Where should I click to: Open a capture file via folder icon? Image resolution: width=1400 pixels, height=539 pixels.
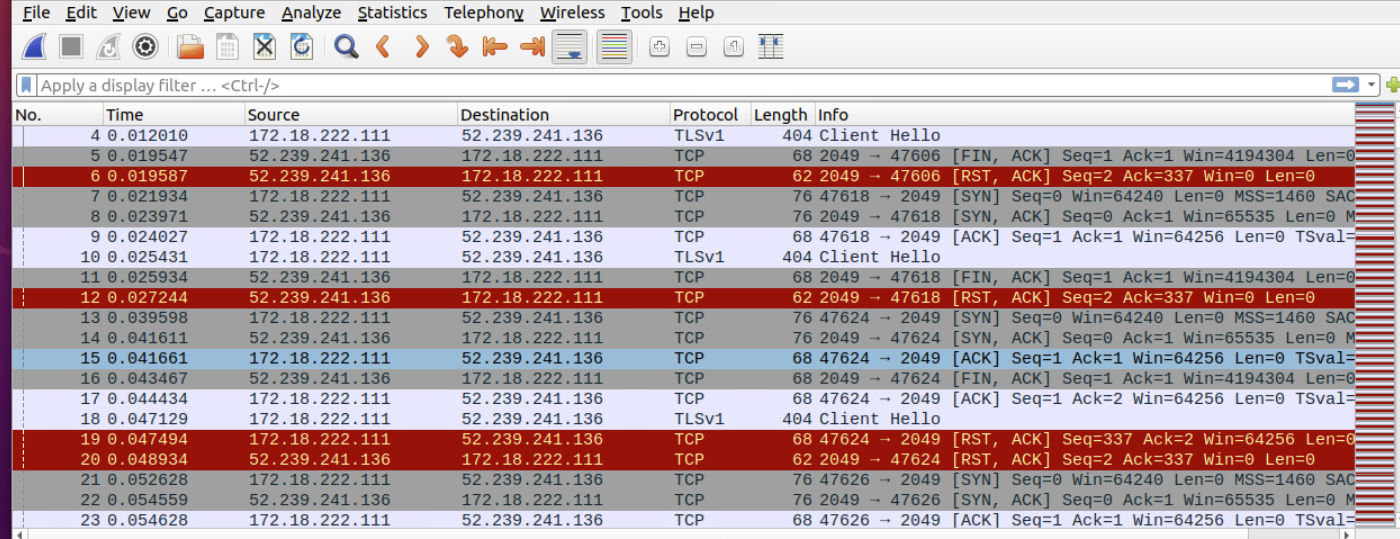190,47
